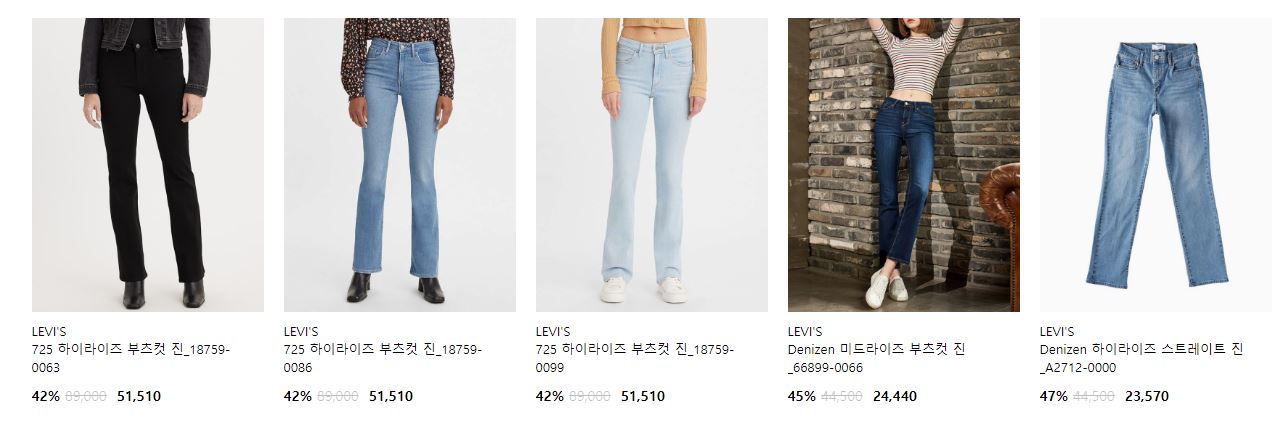Click the 24,440 sale price

895,397
